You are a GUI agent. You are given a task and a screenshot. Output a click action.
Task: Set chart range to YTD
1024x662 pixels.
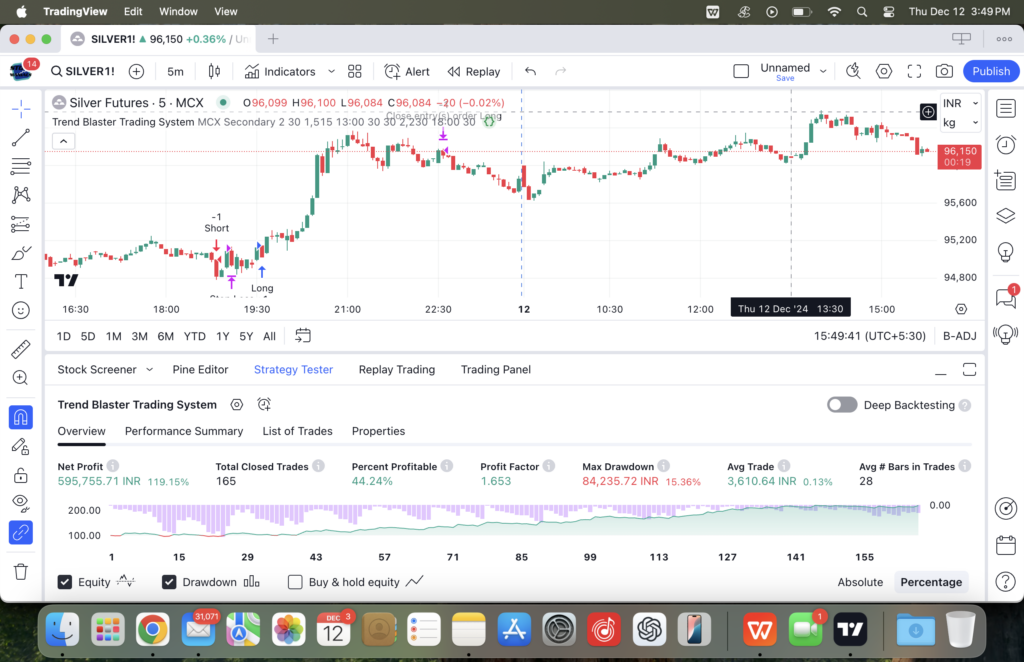194,336
